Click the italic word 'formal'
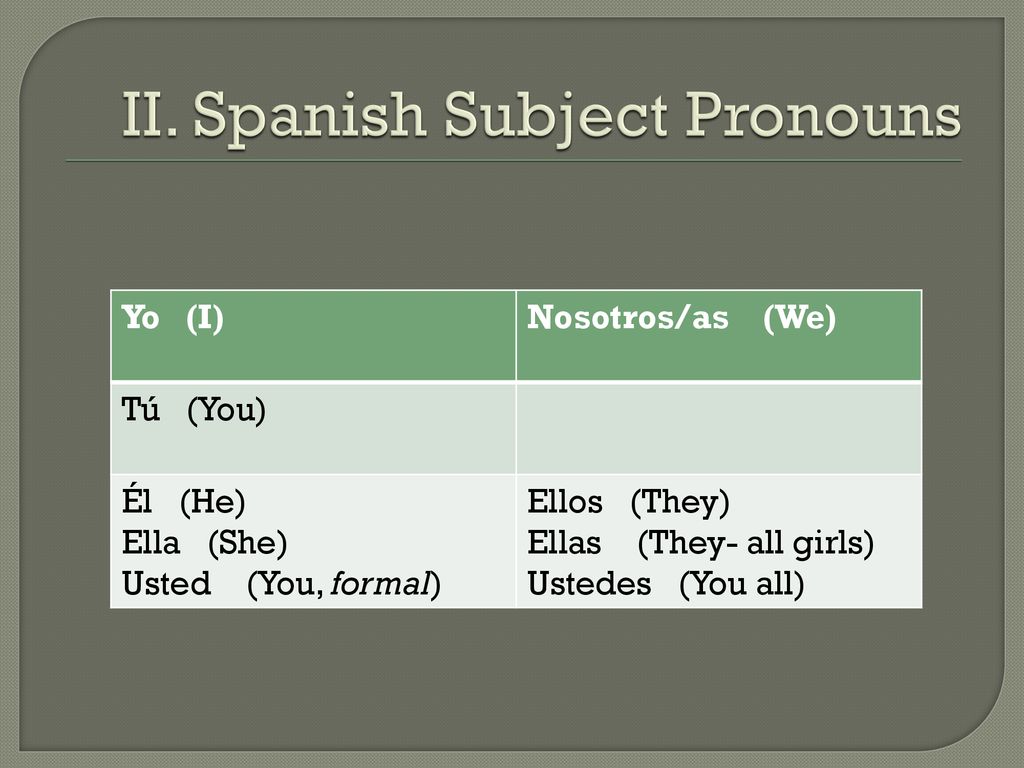Screen dimensions: 1024x768 click(381, 584)
